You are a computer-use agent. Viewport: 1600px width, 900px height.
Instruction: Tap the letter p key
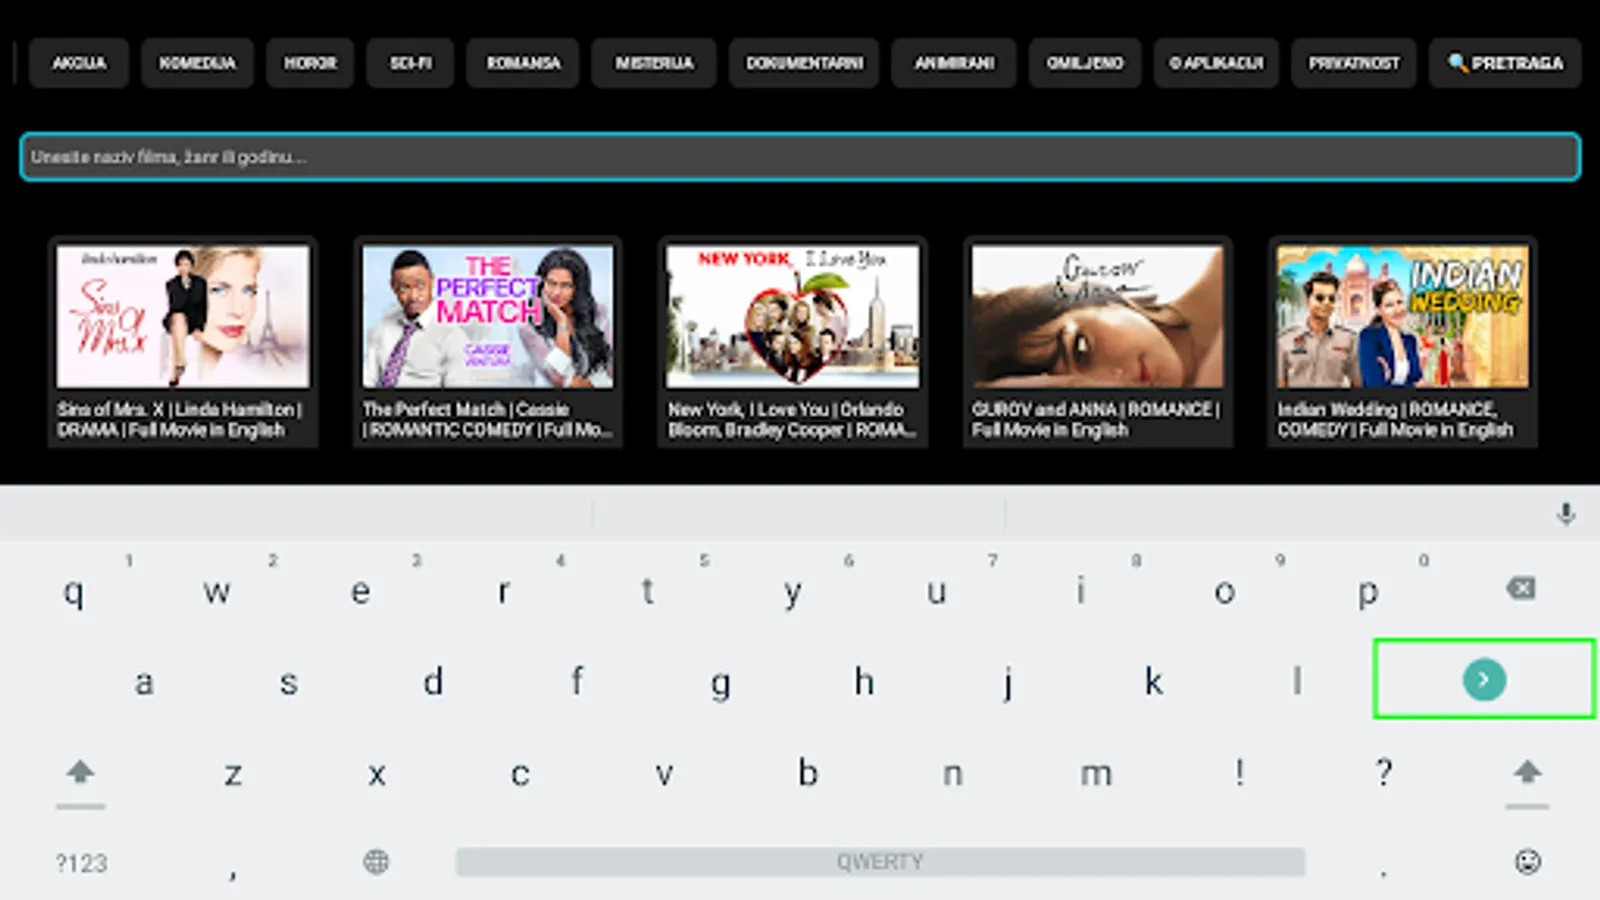(x=1368, y=594)
